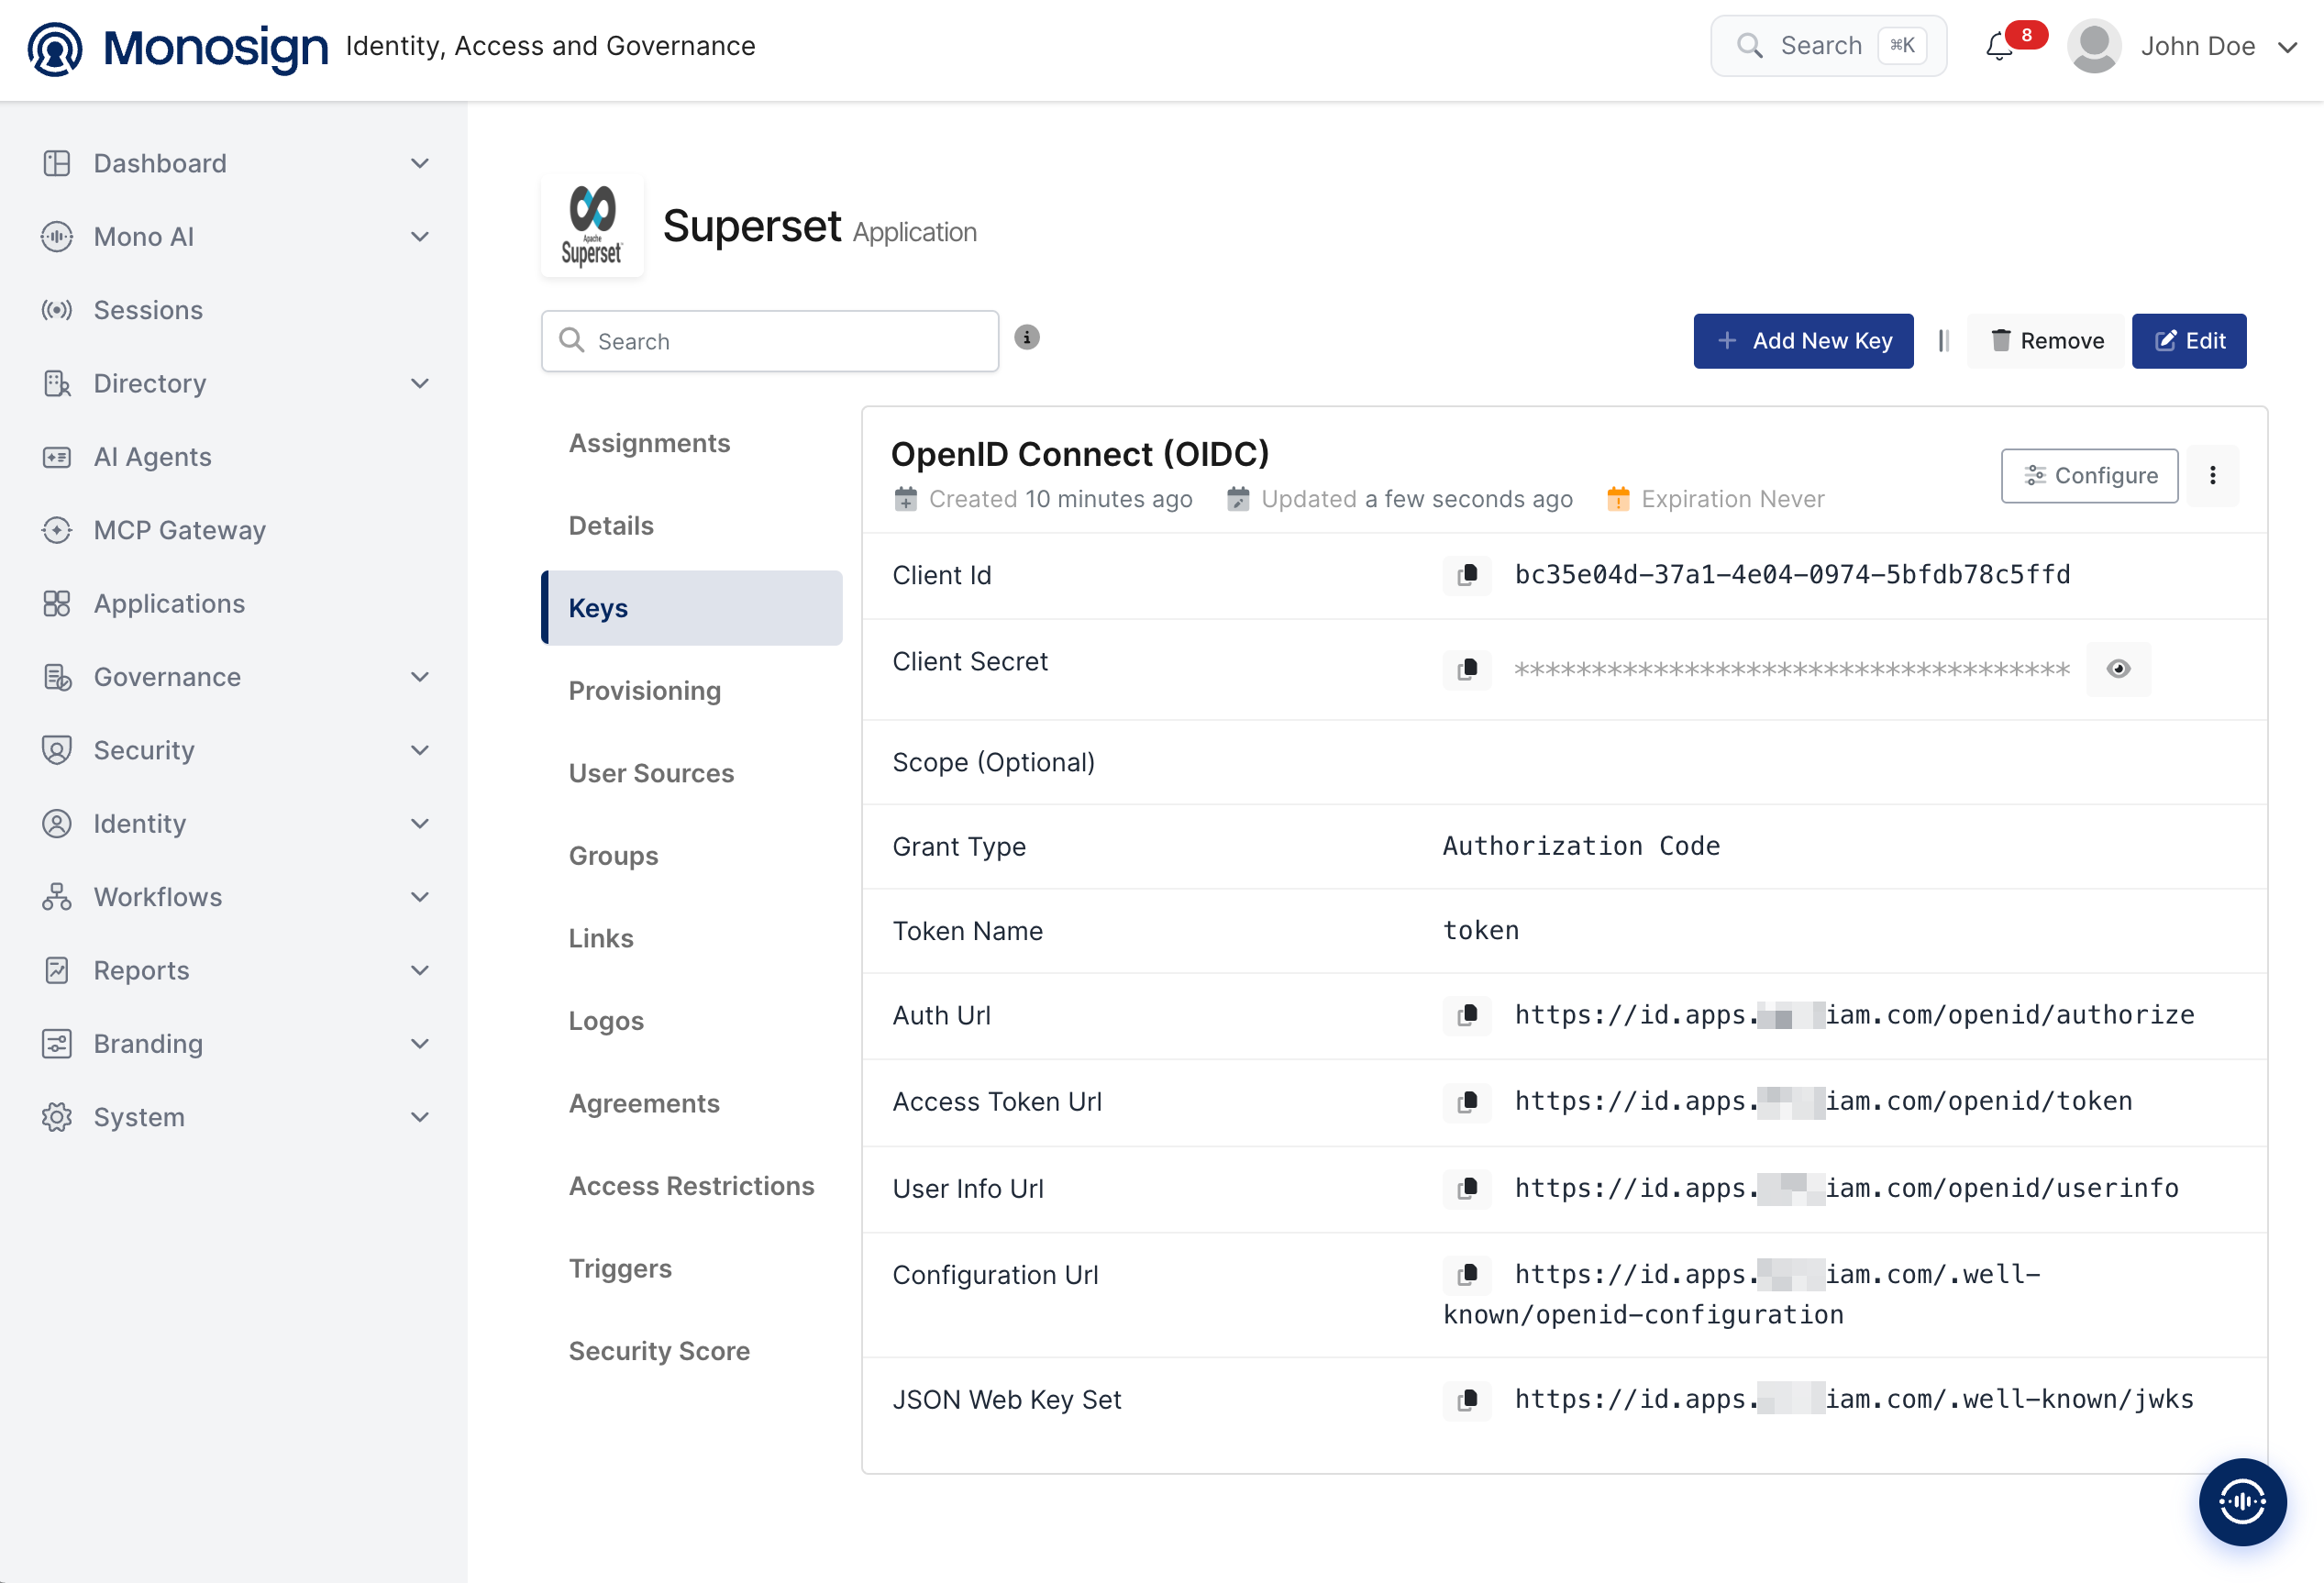Open the Mono AI floating assistant button
The width and height of the screenshot is (2324, 1583).
coord(2242,1501)
